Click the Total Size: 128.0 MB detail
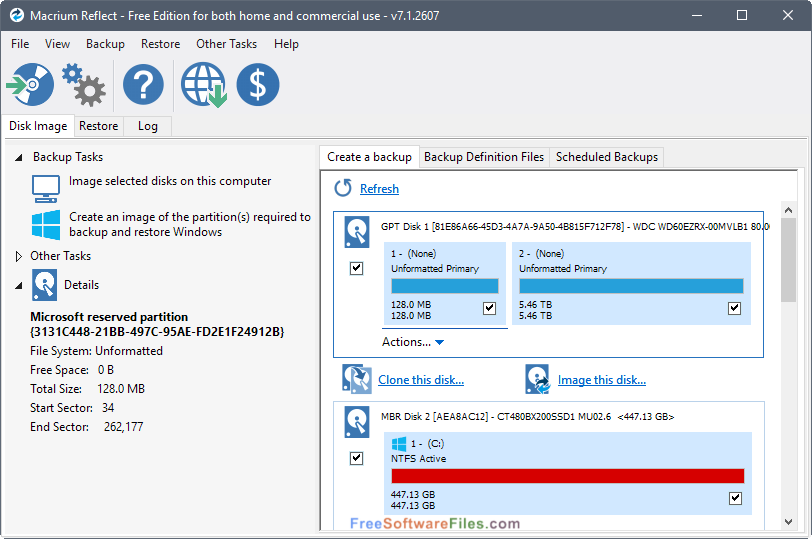The width and height of the screenshot is (812, 539). (x=88, y=389)
